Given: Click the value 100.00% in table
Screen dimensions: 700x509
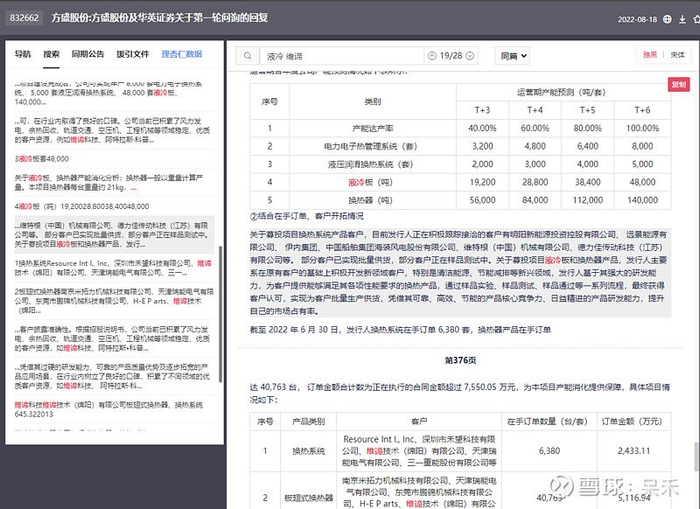Looking at the screenshot, I should coord(642,128).
